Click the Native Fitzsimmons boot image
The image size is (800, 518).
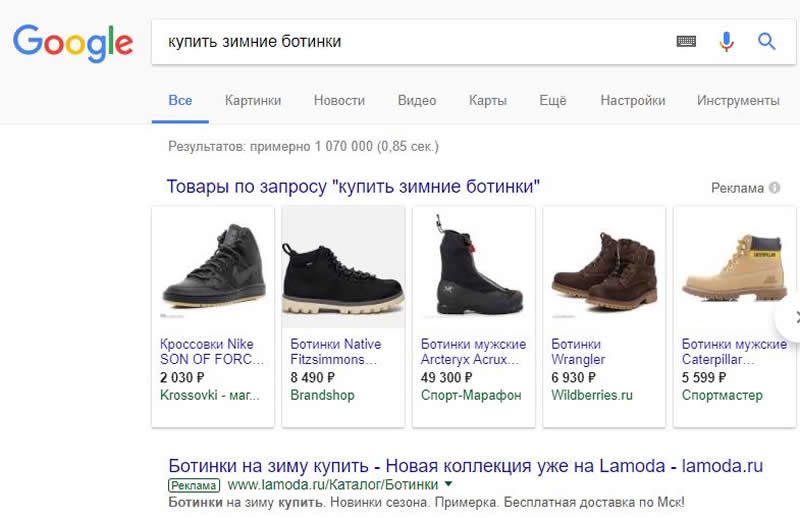[343, 267]
